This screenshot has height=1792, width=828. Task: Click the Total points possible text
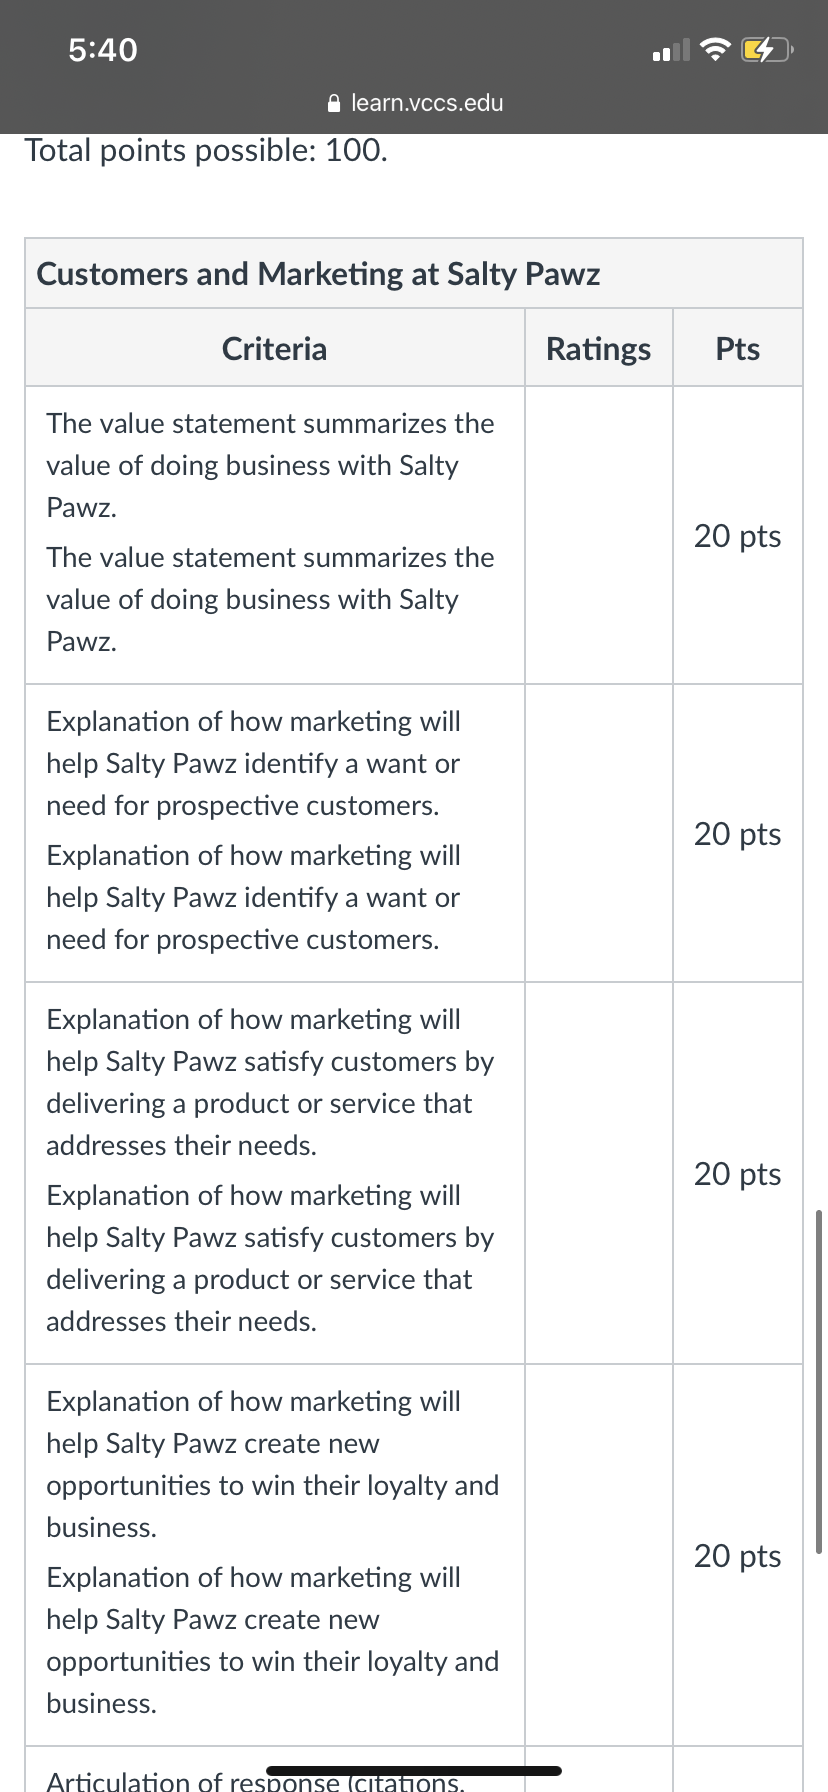coord(206,150)
